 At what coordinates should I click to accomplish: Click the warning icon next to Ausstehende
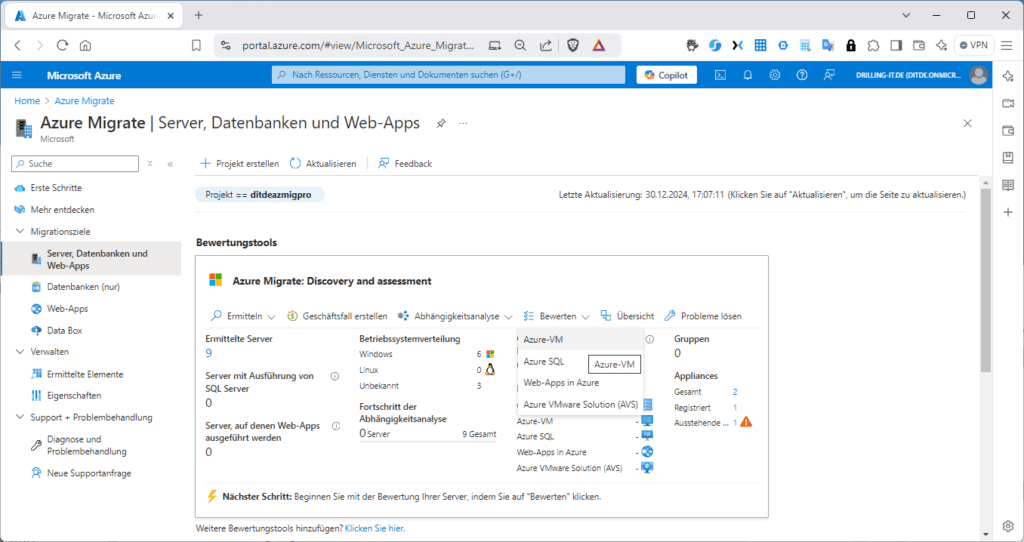point(746,422)
